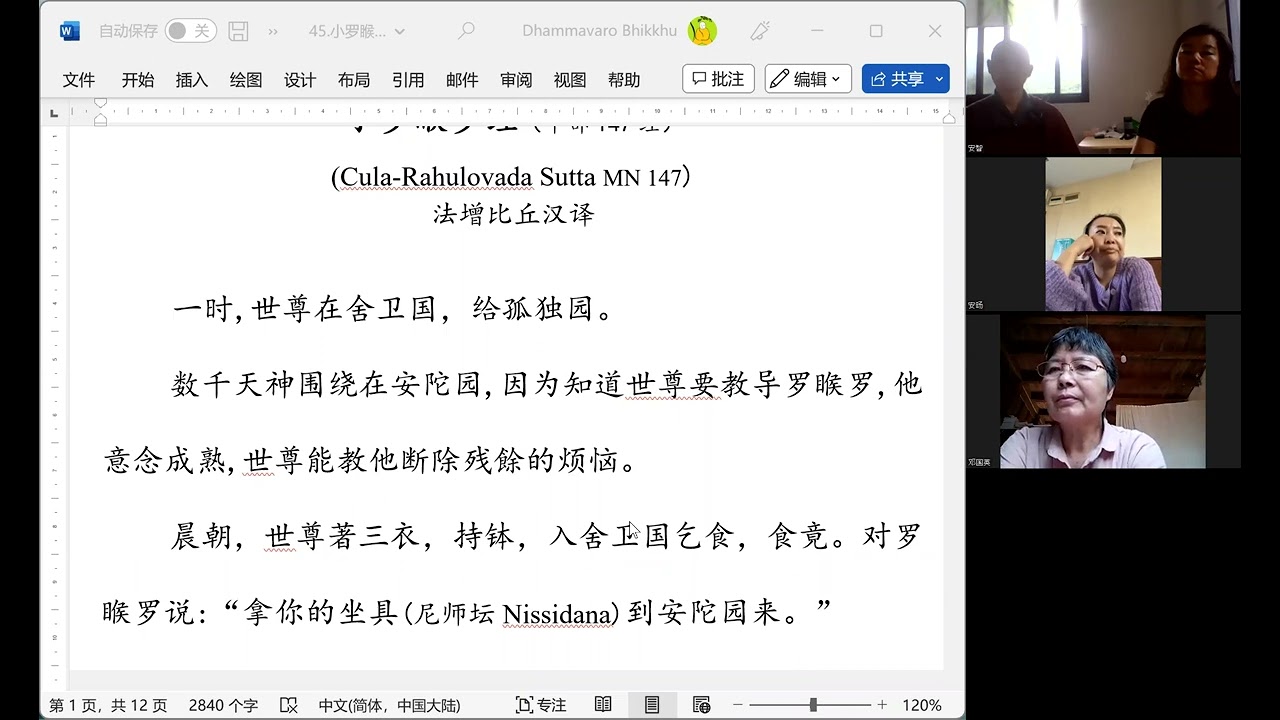Open the 文件 menu

point(79,80)
